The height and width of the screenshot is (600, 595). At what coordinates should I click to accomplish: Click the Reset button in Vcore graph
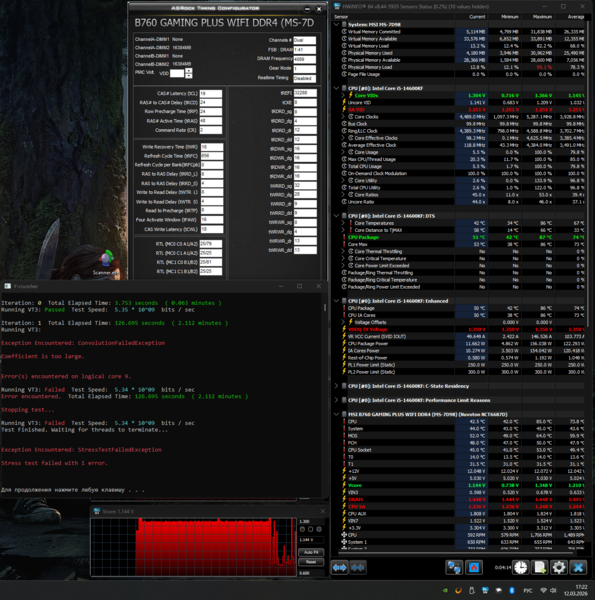point(311,562)
